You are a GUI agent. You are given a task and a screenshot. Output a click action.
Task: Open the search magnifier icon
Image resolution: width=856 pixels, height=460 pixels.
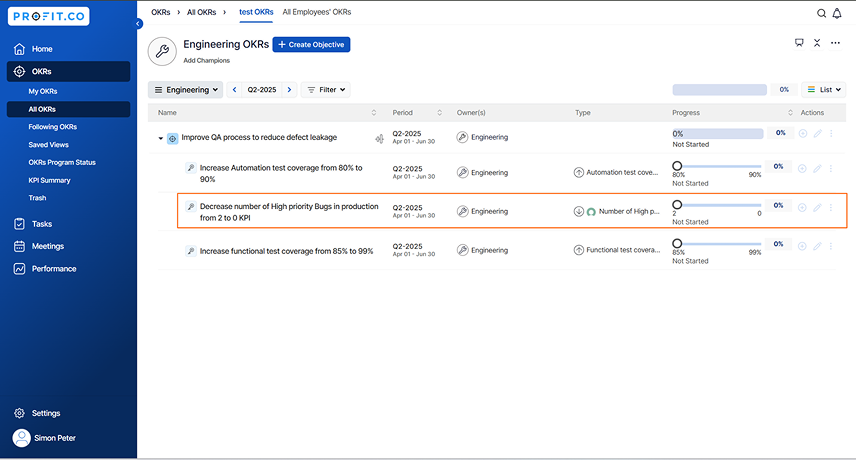click(x=821, y=14)
